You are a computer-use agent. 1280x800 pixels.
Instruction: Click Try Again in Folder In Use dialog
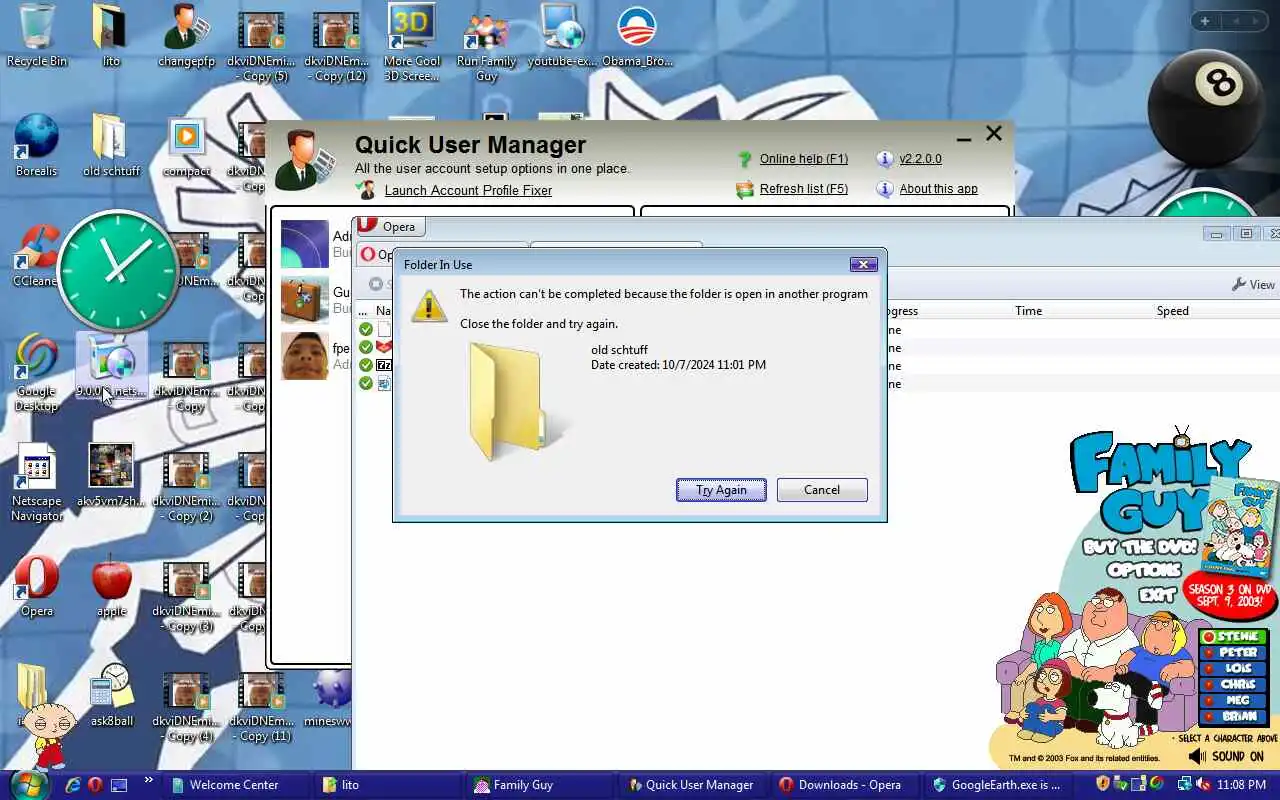coord(721,490)
